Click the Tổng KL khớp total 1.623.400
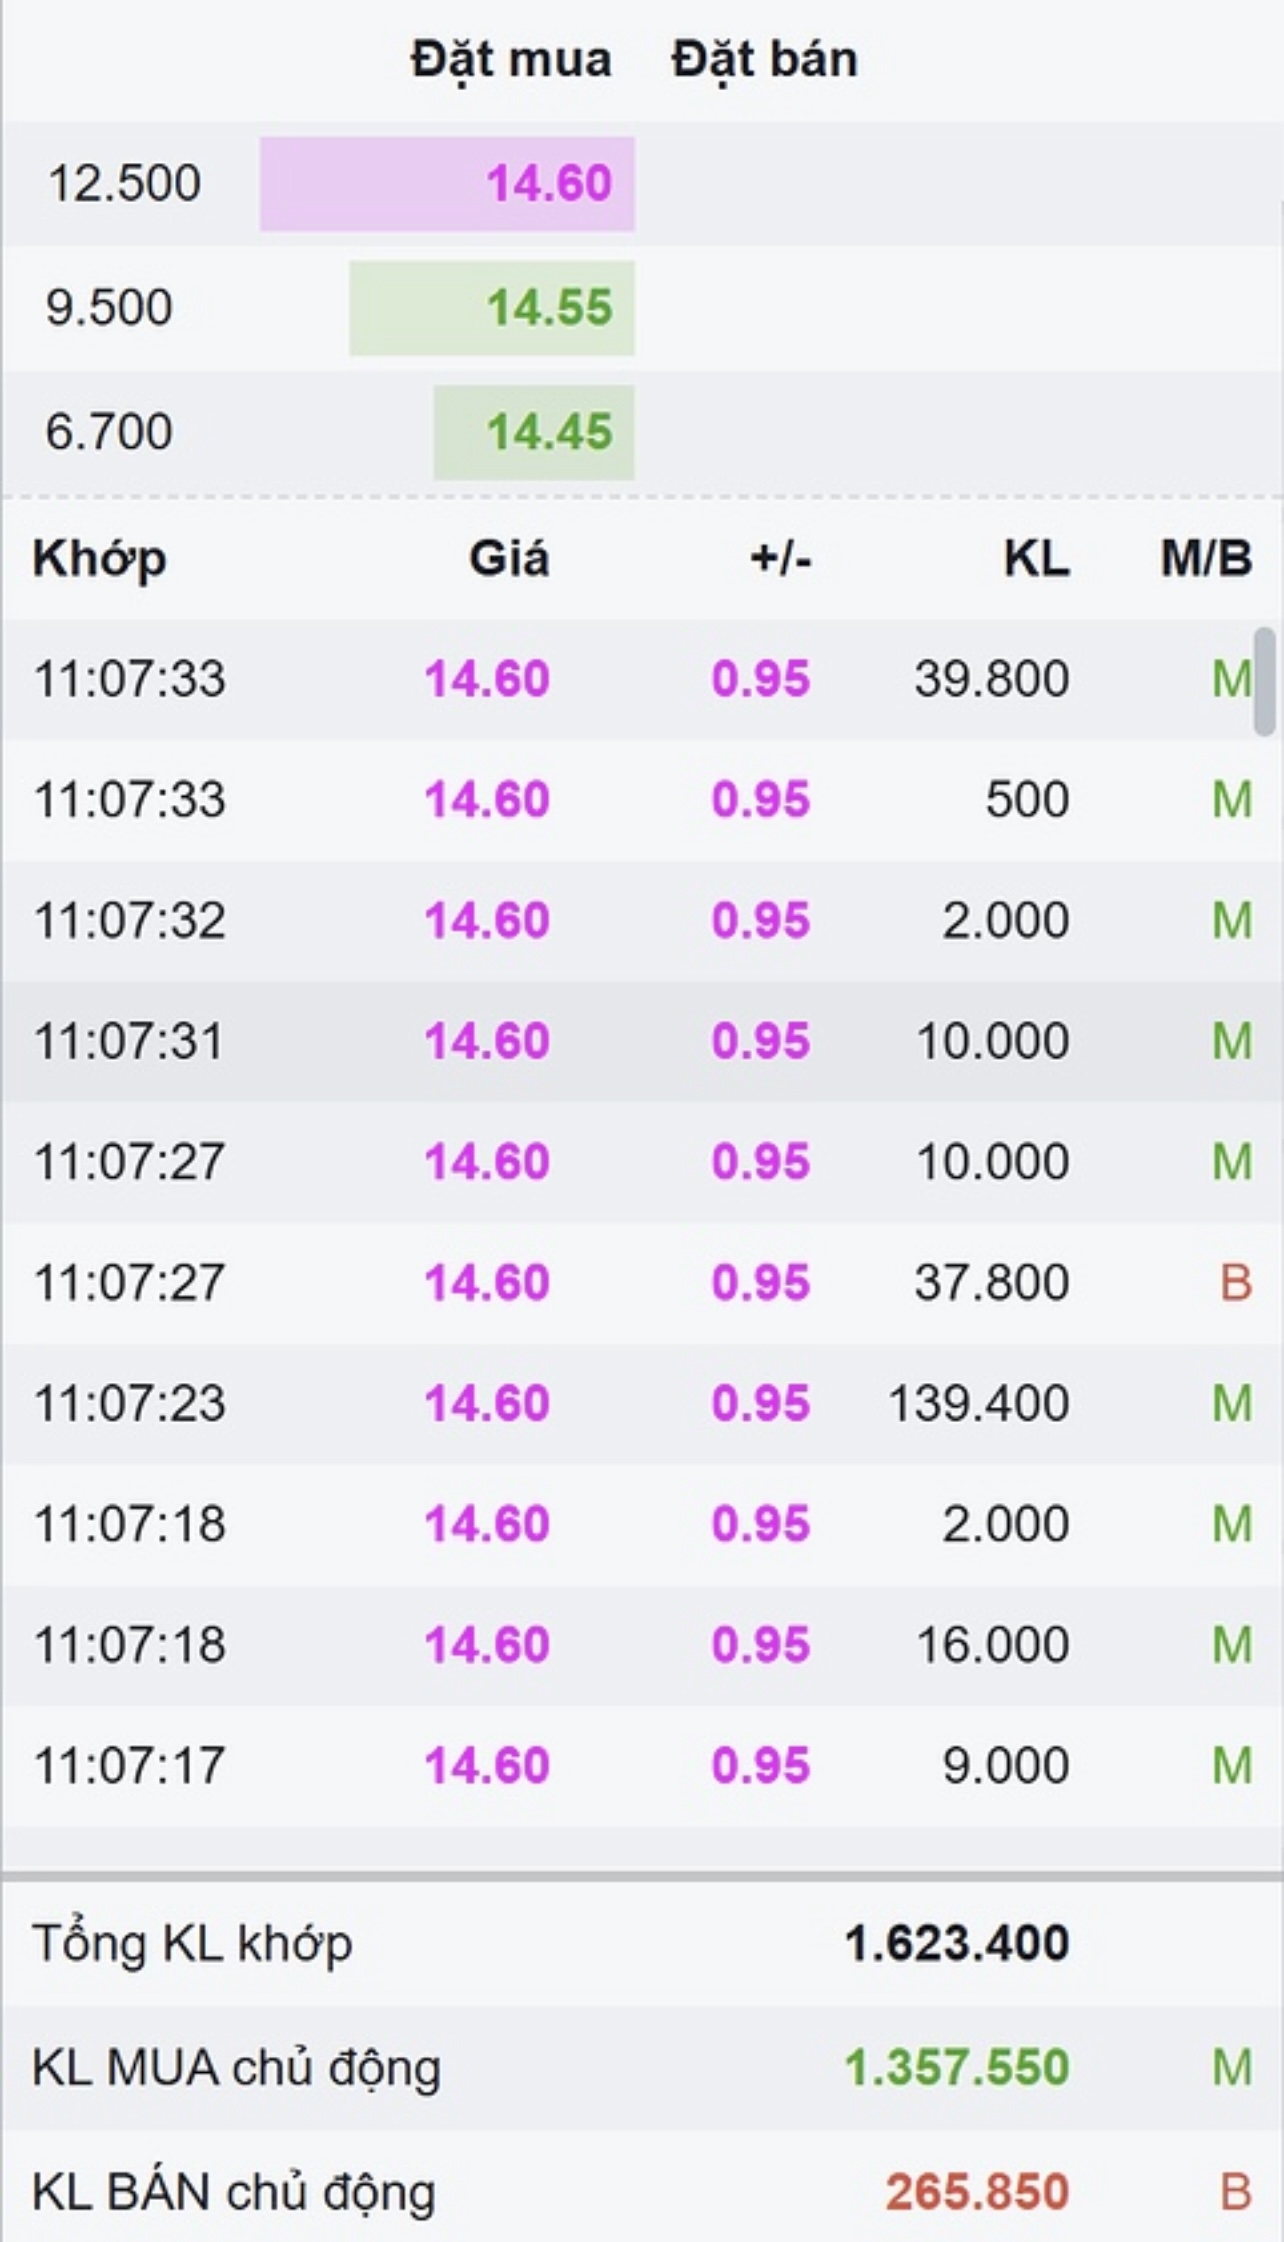 (x=956, y=1943)
